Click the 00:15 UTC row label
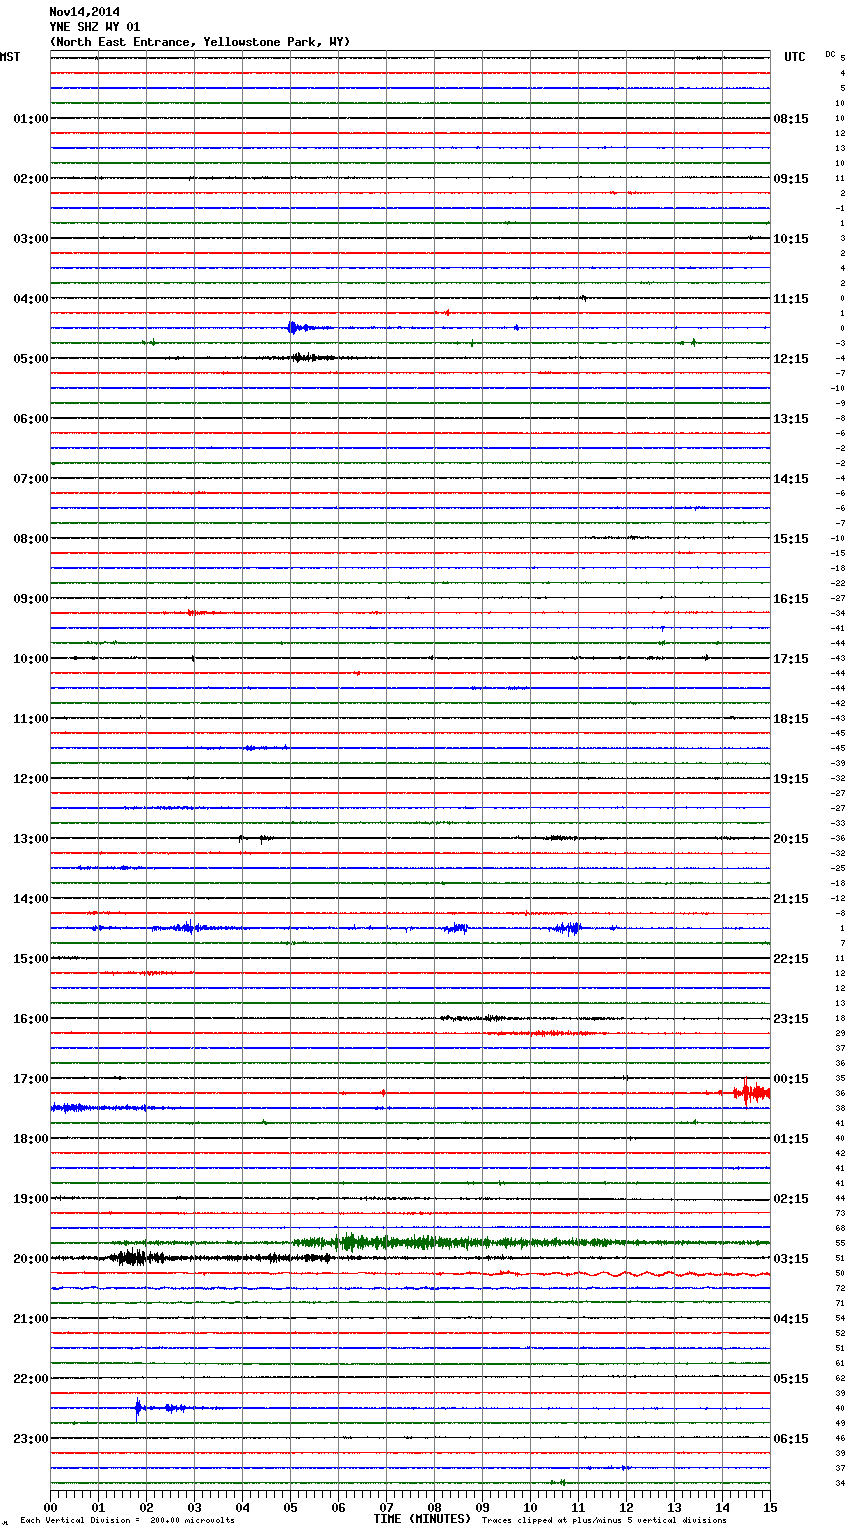The width and height of the screenshot is (850, 1534). point(791,1079)
